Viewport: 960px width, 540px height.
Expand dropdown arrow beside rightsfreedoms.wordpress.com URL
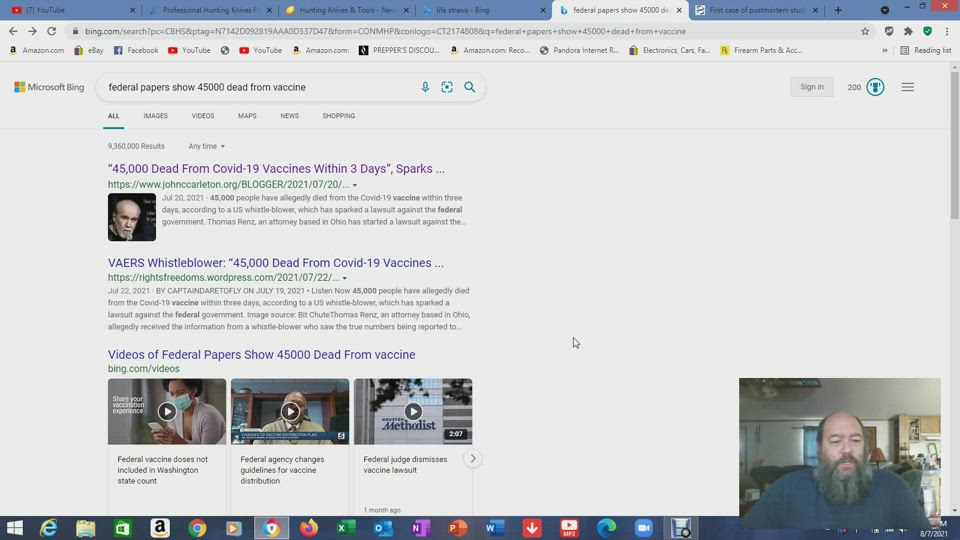345,278
